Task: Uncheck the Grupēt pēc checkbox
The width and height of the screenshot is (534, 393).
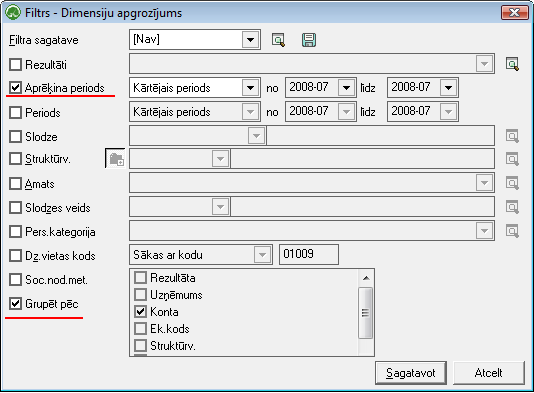Action: (15, 303)
